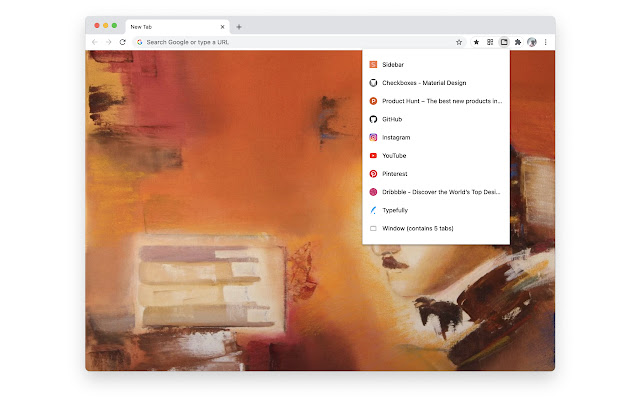Click the solid star extension icon
This screenshot has height=400, width=640.
(x=476, y=42)
